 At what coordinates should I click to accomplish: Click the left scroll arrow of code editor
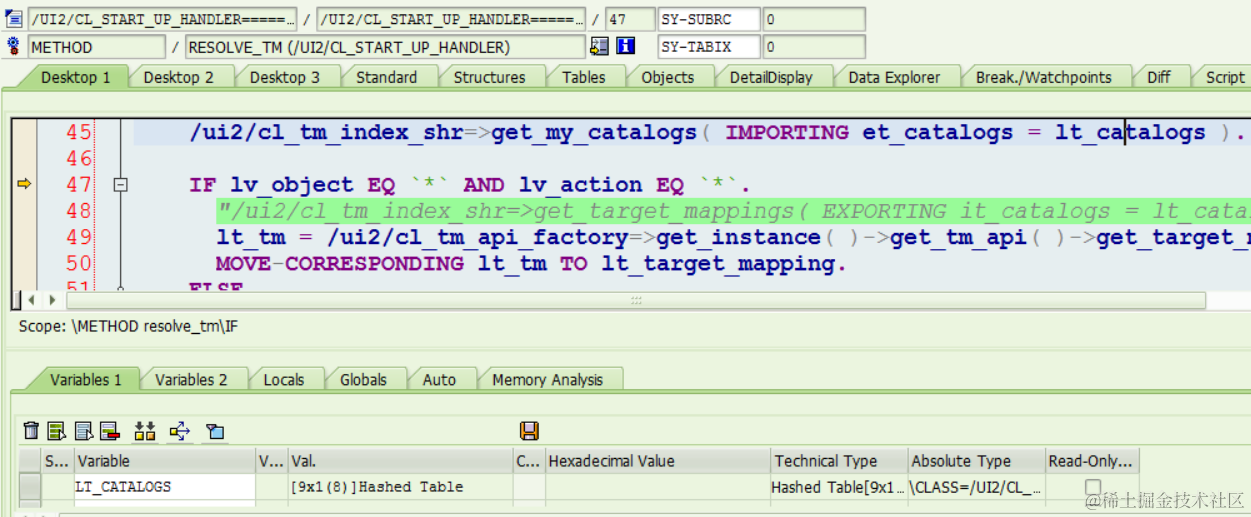pos(31,300)
